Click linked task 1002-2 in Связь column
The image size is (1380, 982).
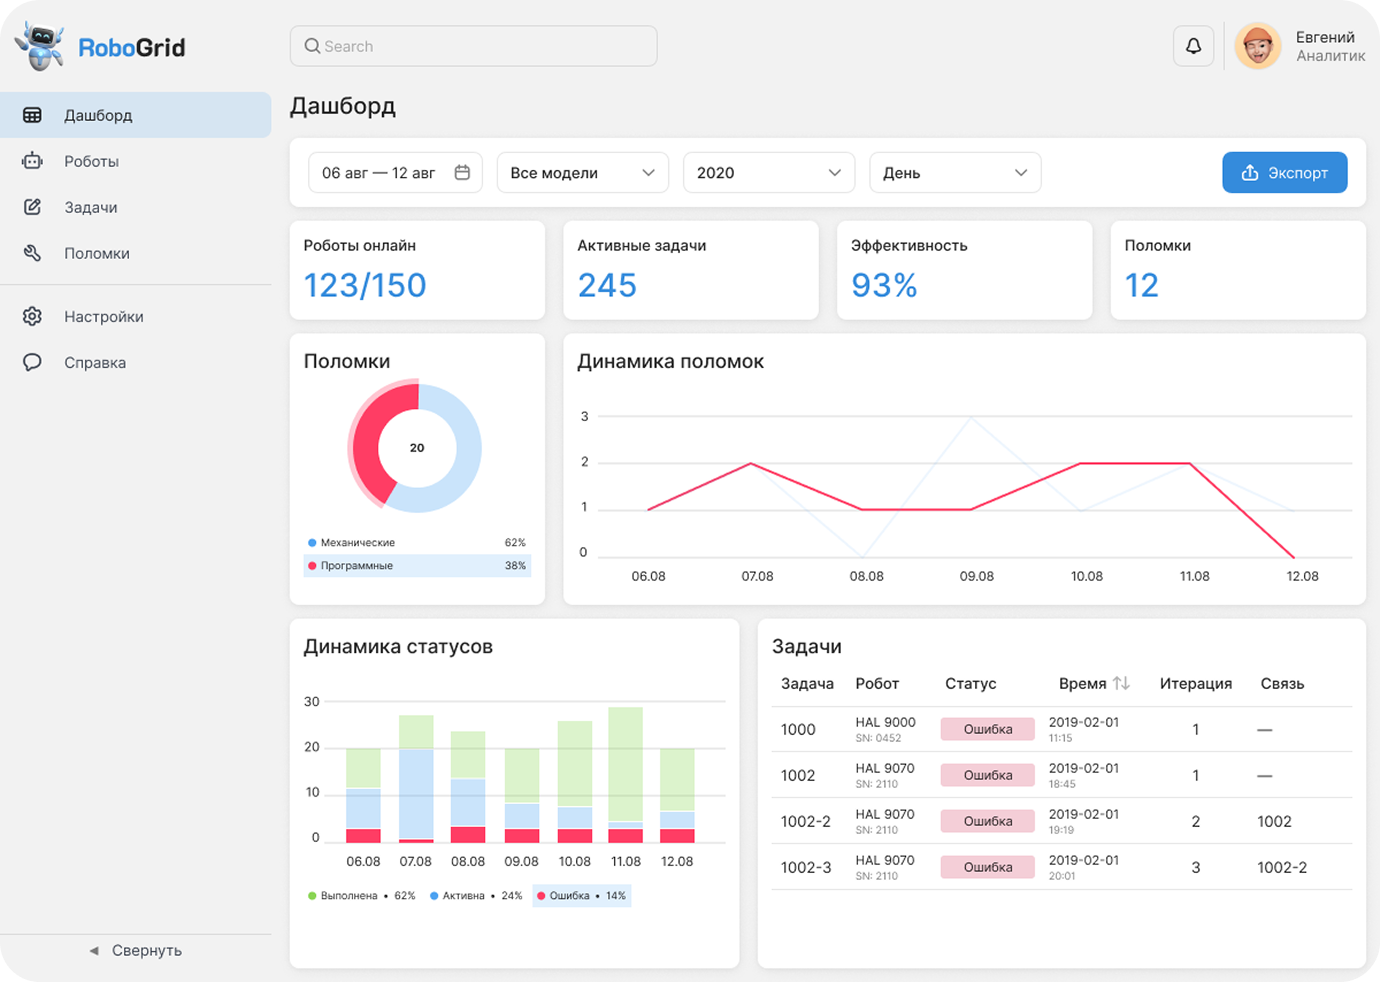click(x=1282, y=867)
